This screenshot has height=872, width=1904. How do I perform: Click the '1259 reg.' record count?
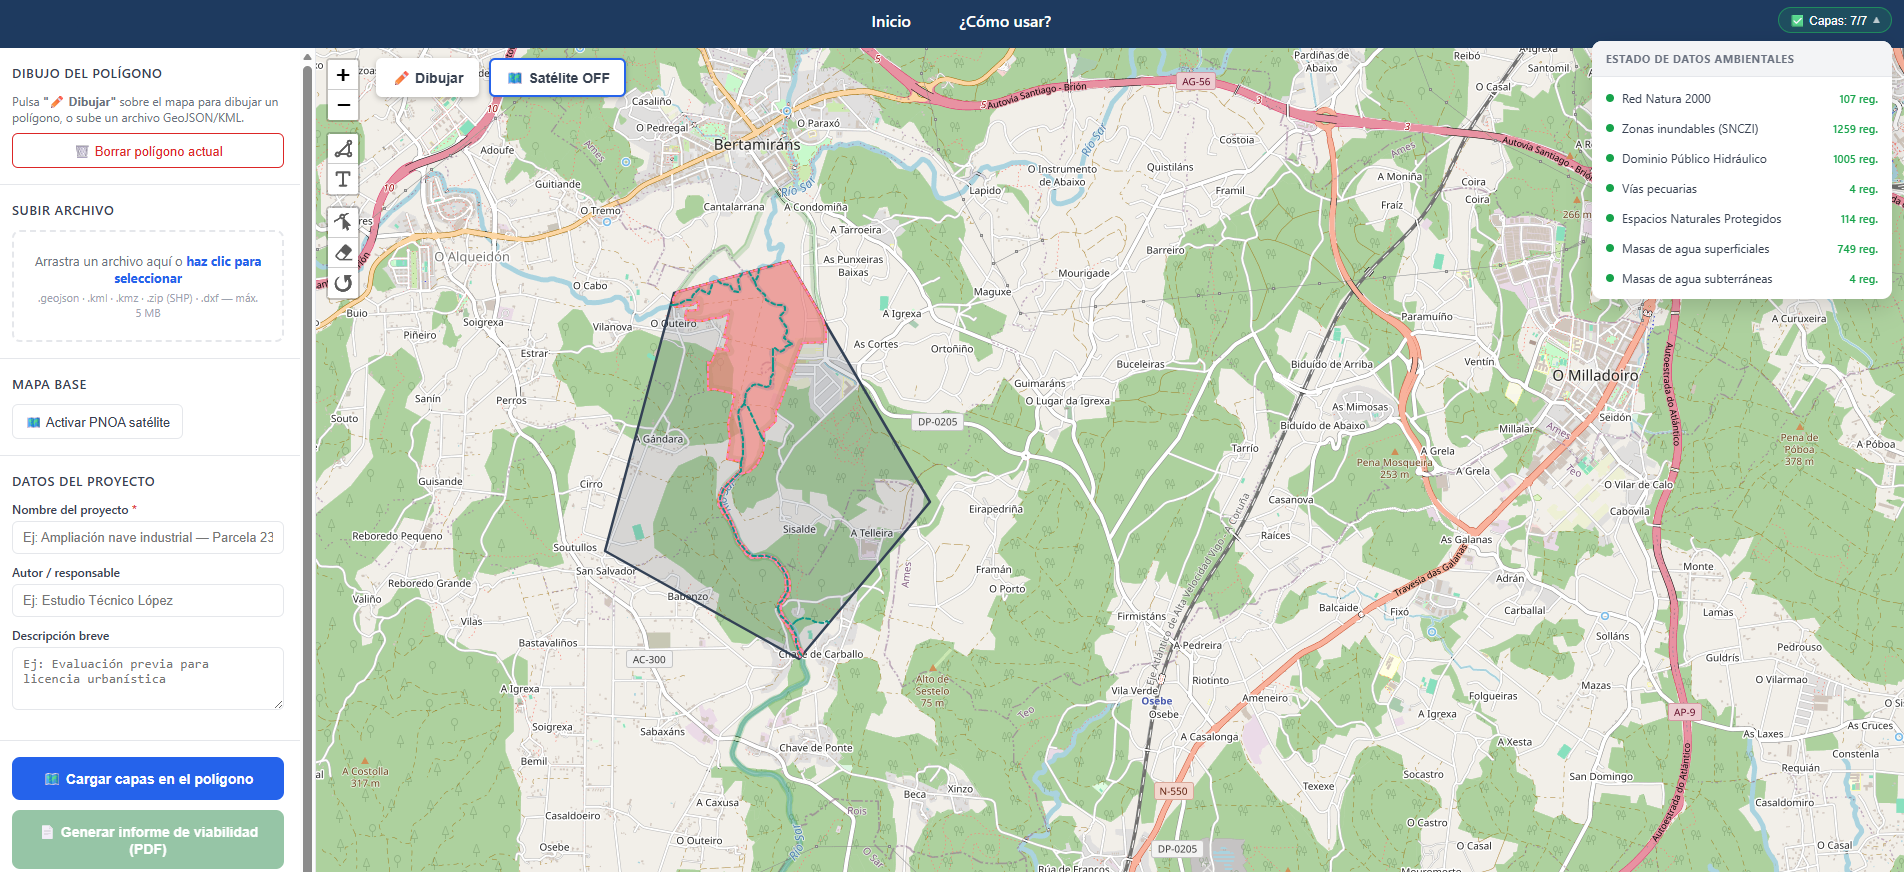click(1855, 129)
